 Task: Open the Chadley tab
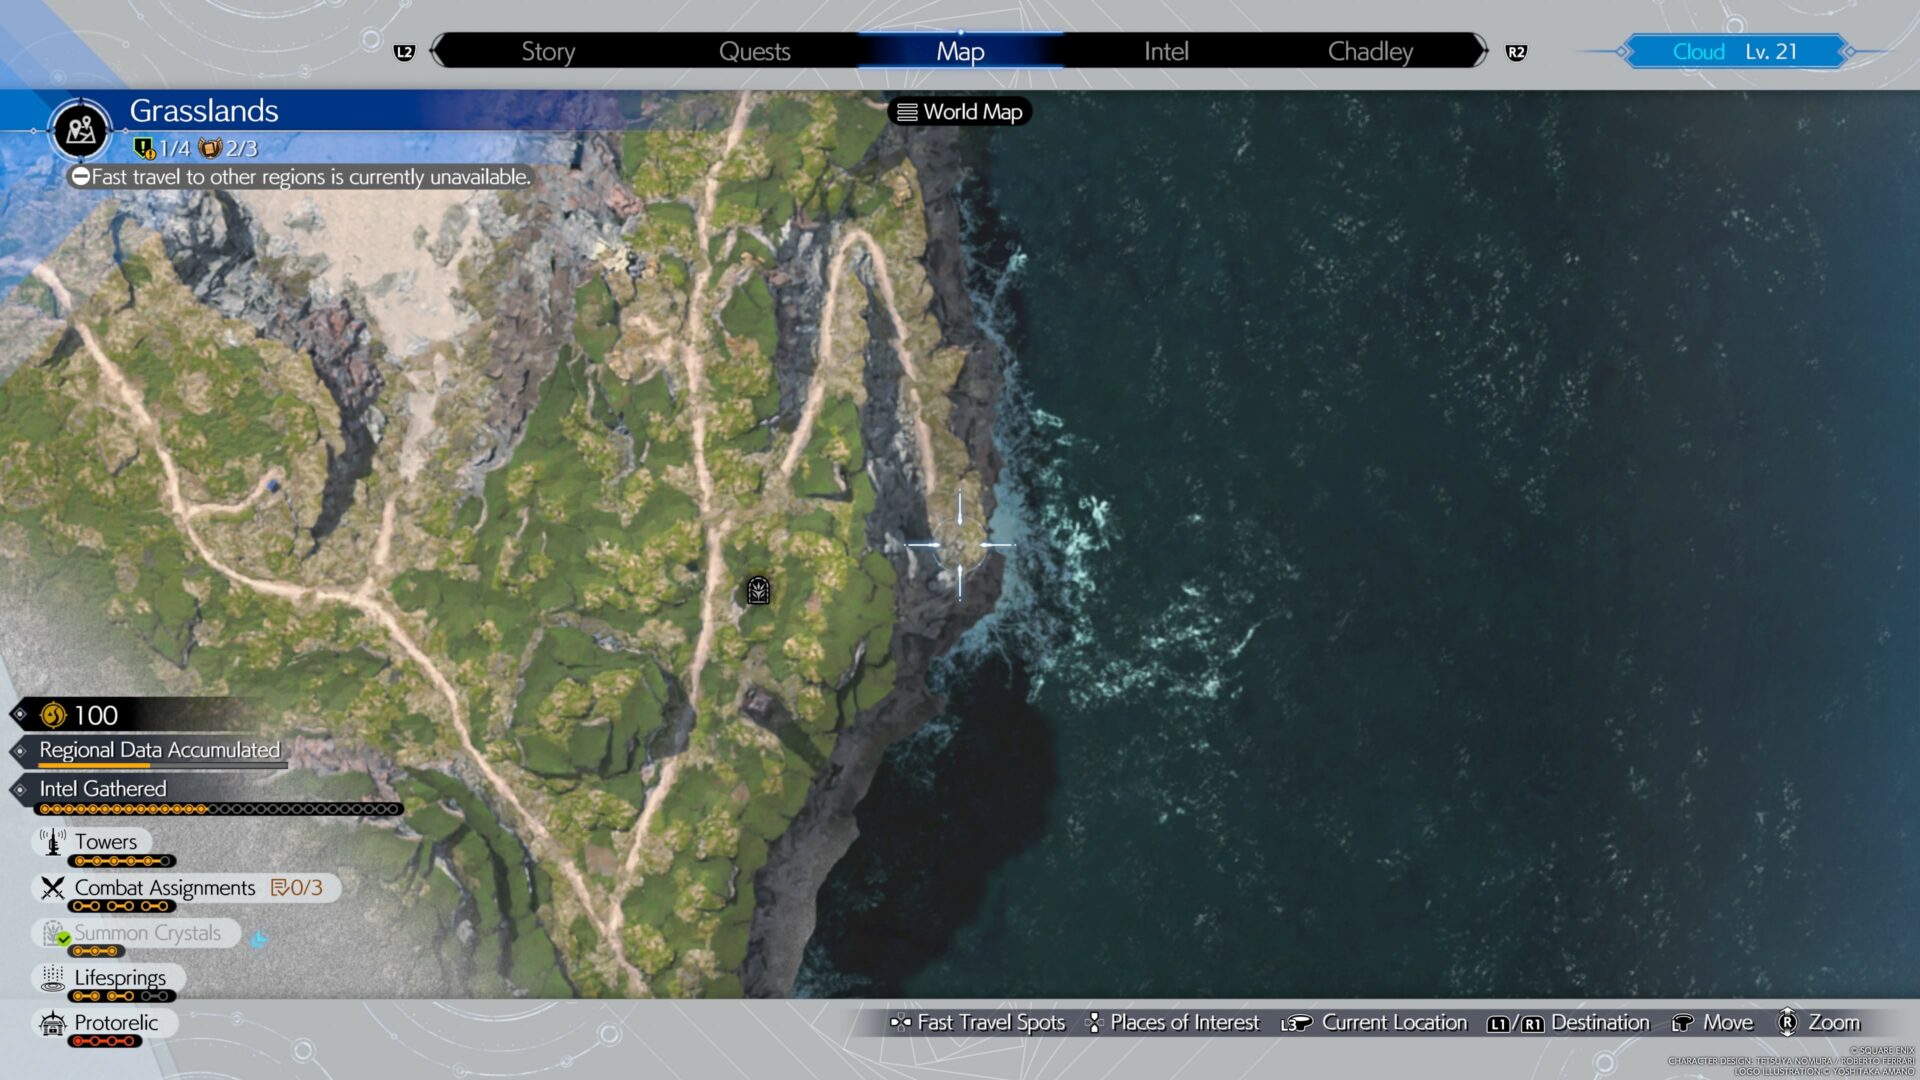pyautogui.click(x=1370, y=52)
